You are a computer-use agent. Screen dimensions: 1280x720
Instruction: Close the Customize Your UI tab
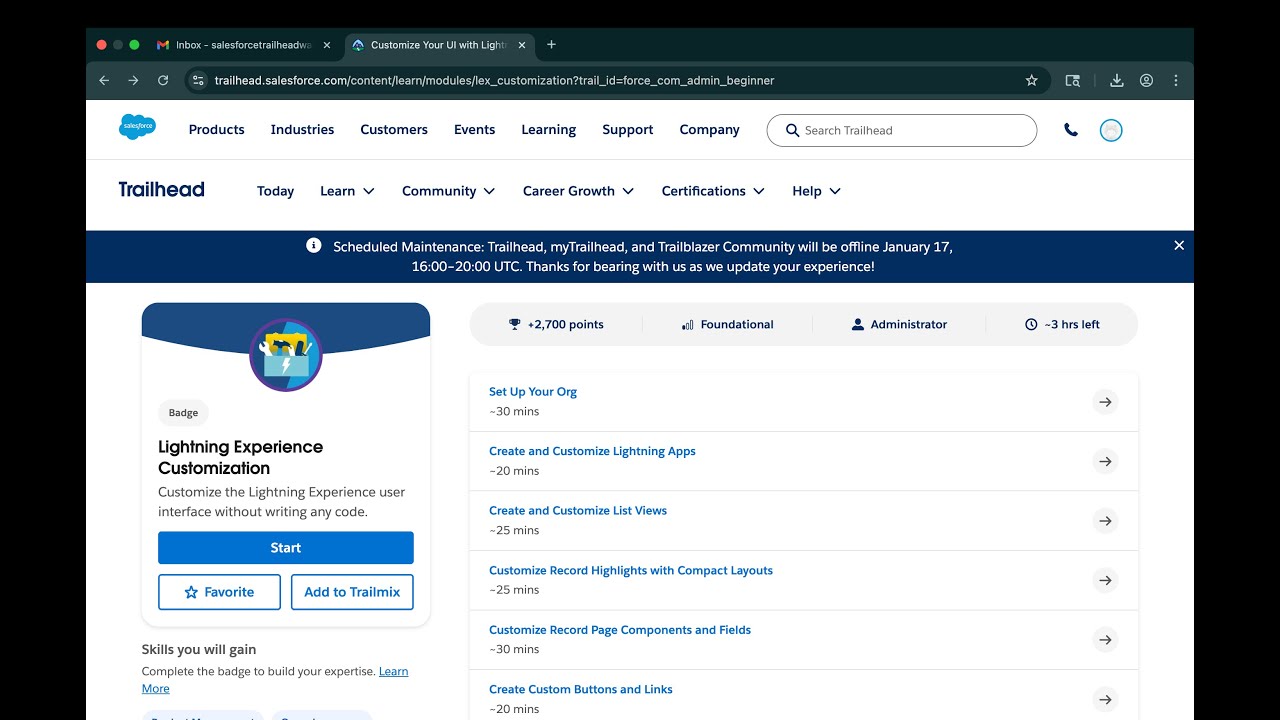(522, 45)
